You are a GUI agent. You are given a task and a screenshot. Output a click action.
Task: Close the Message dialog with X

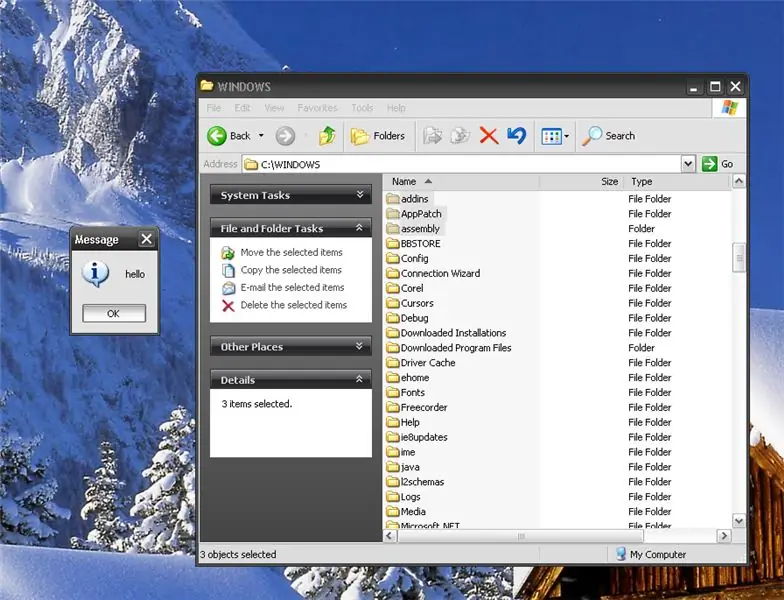(x=146, y=239)
